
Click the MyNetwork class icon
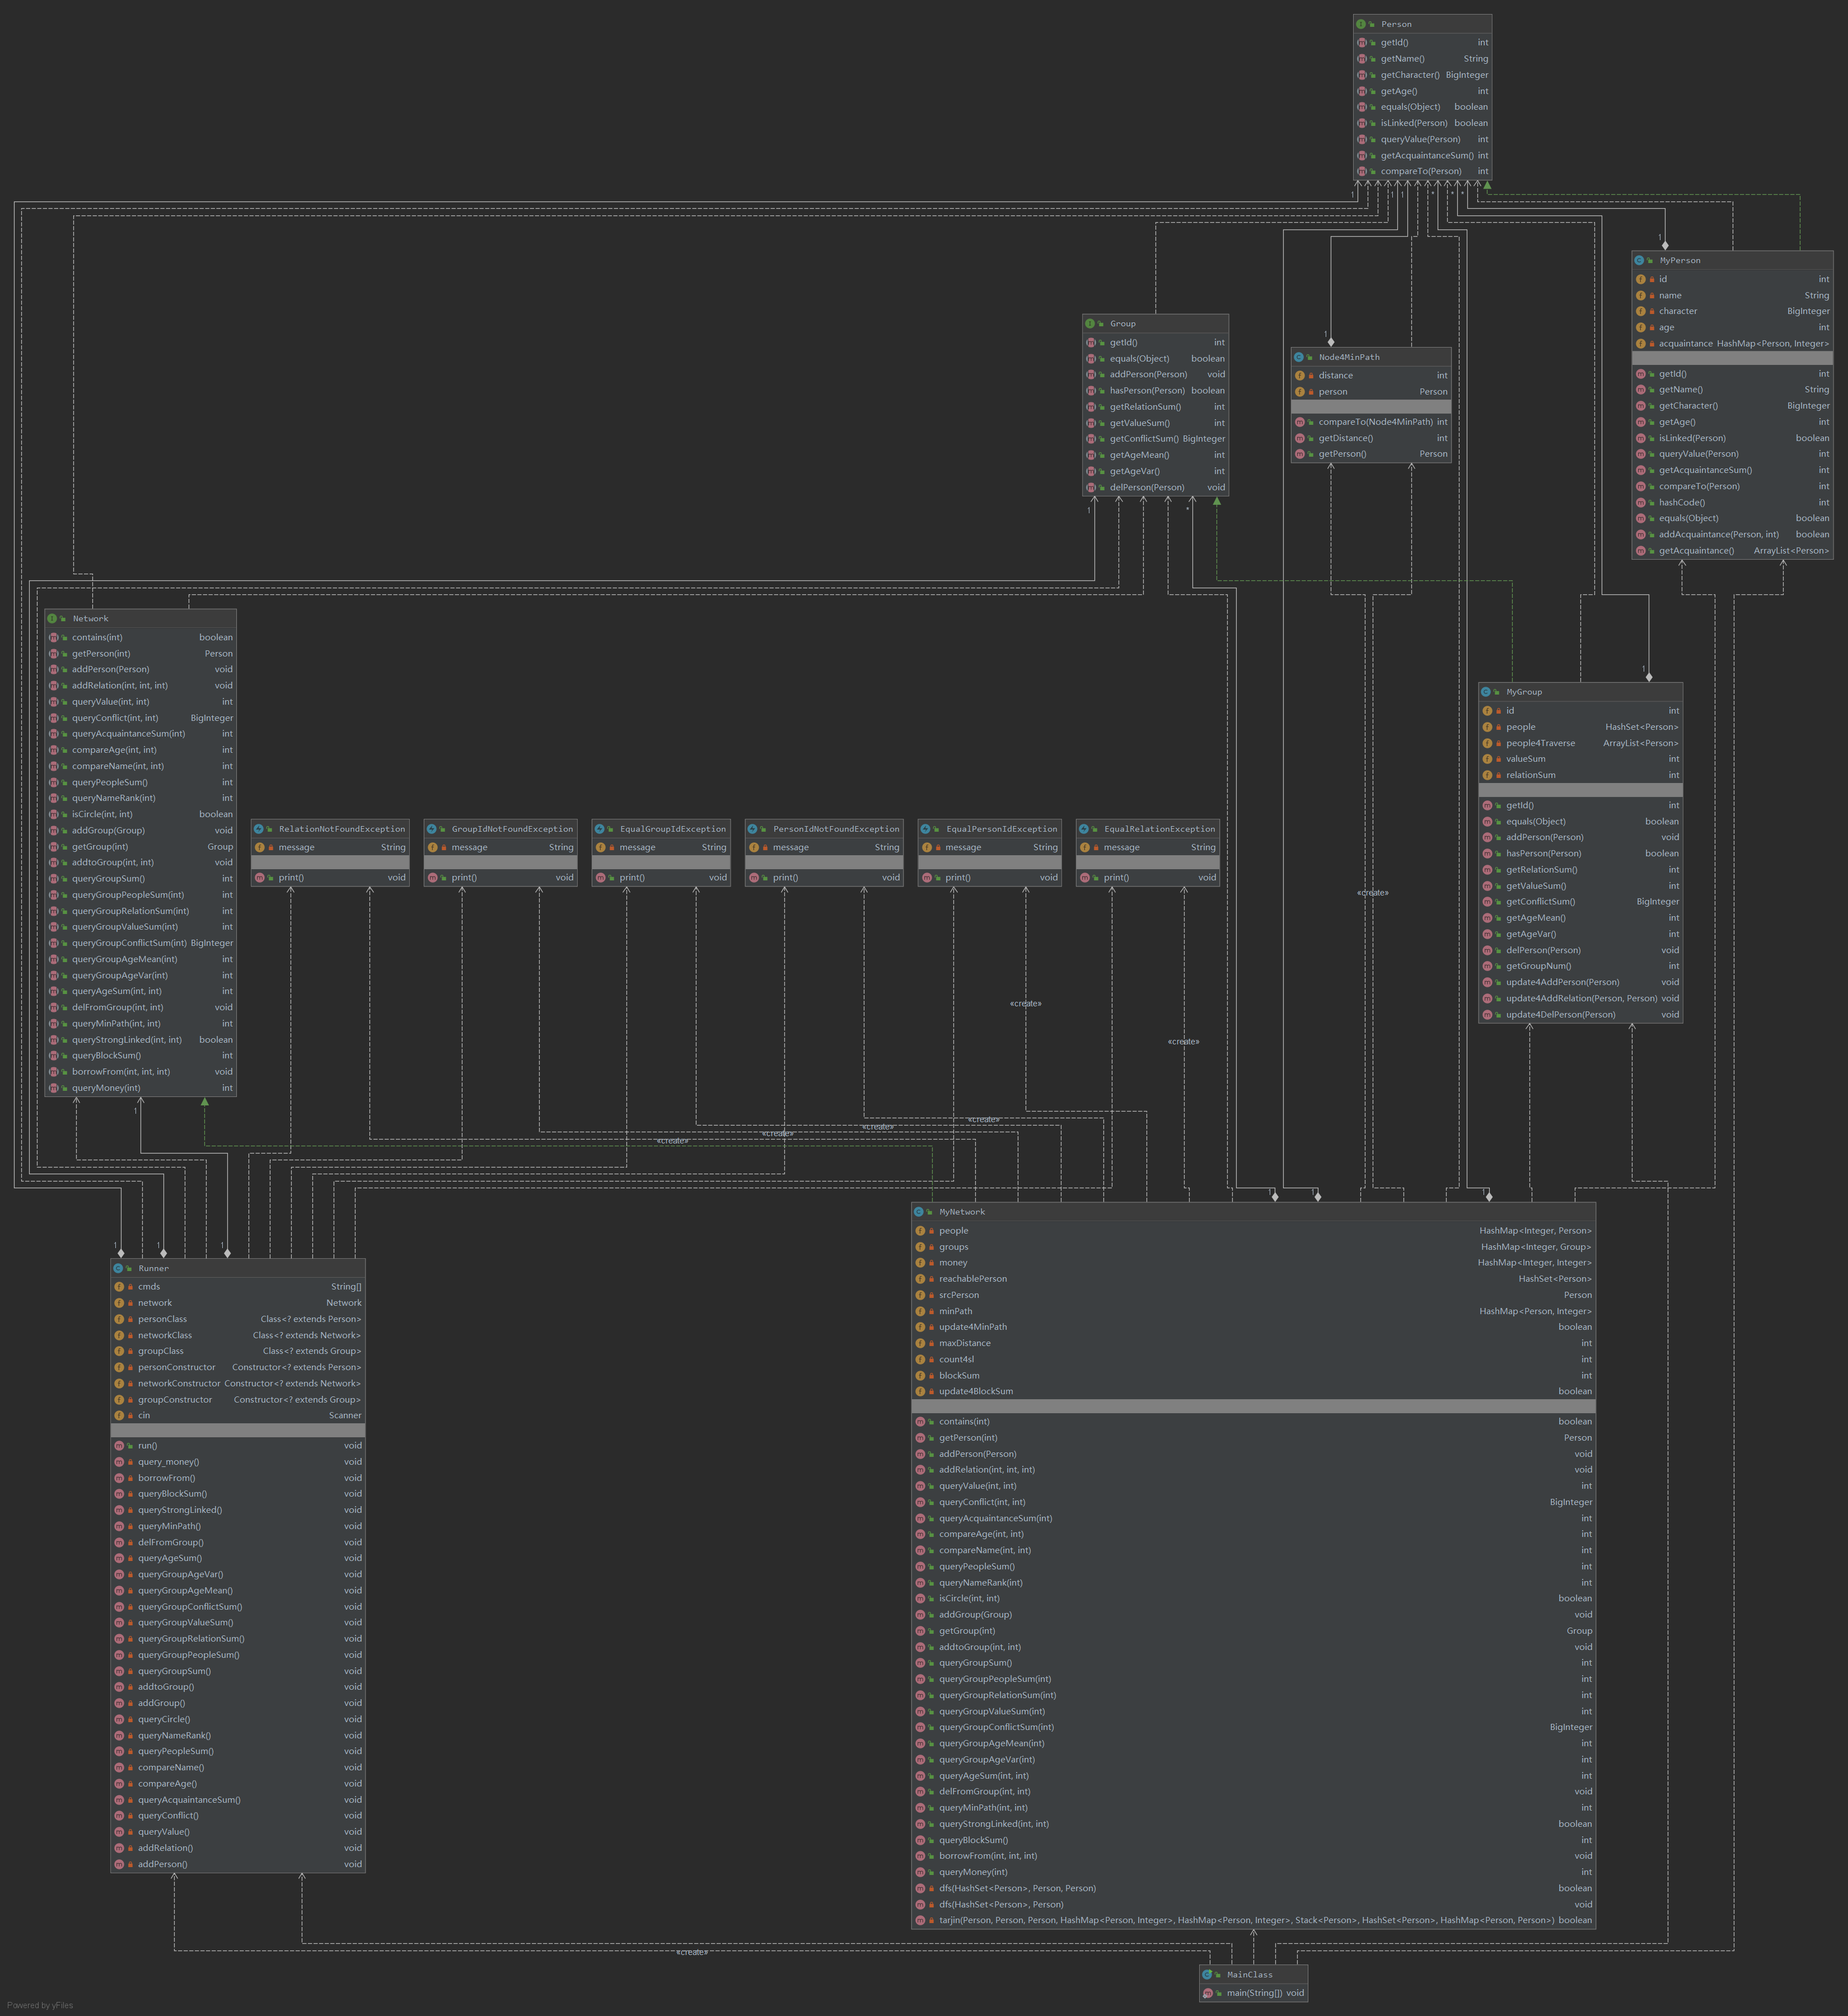919,1212
